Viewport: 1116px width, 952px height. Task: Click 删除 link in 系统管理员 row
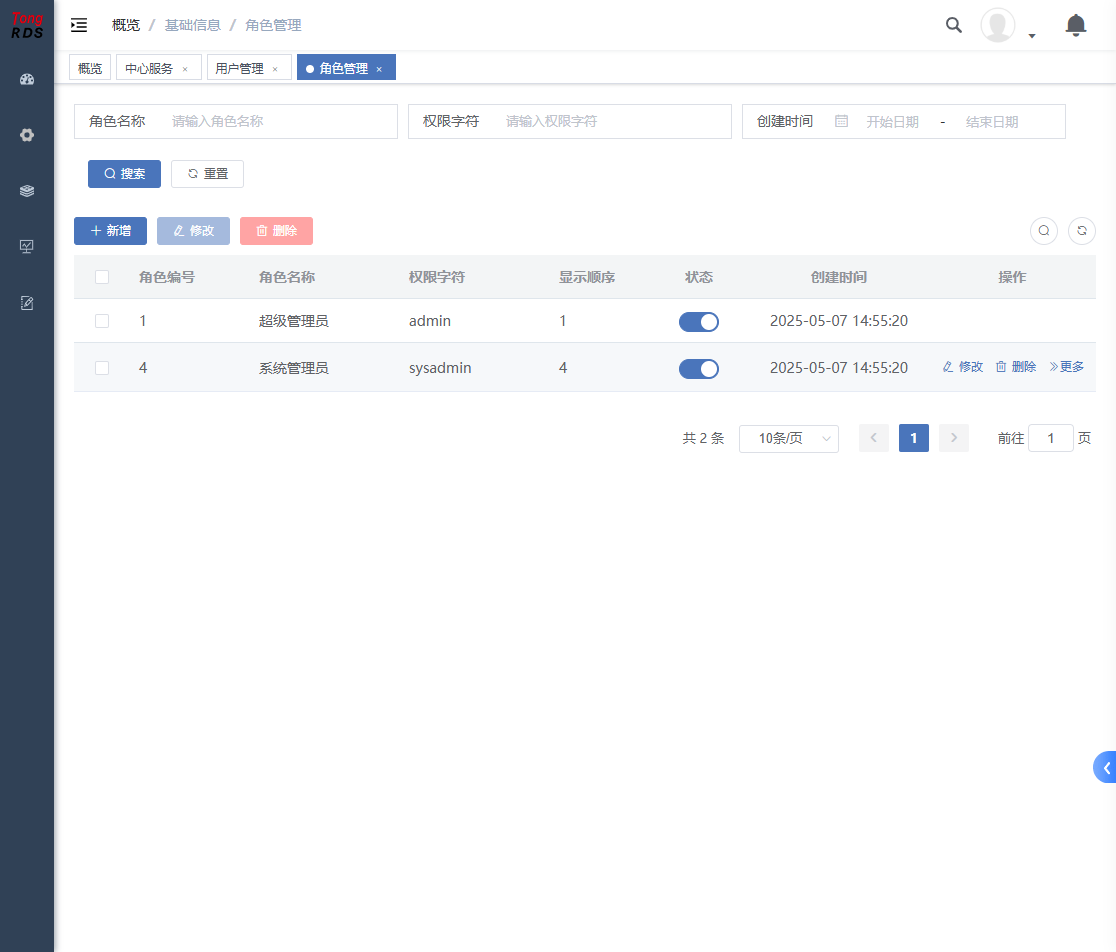(1016, 366)
